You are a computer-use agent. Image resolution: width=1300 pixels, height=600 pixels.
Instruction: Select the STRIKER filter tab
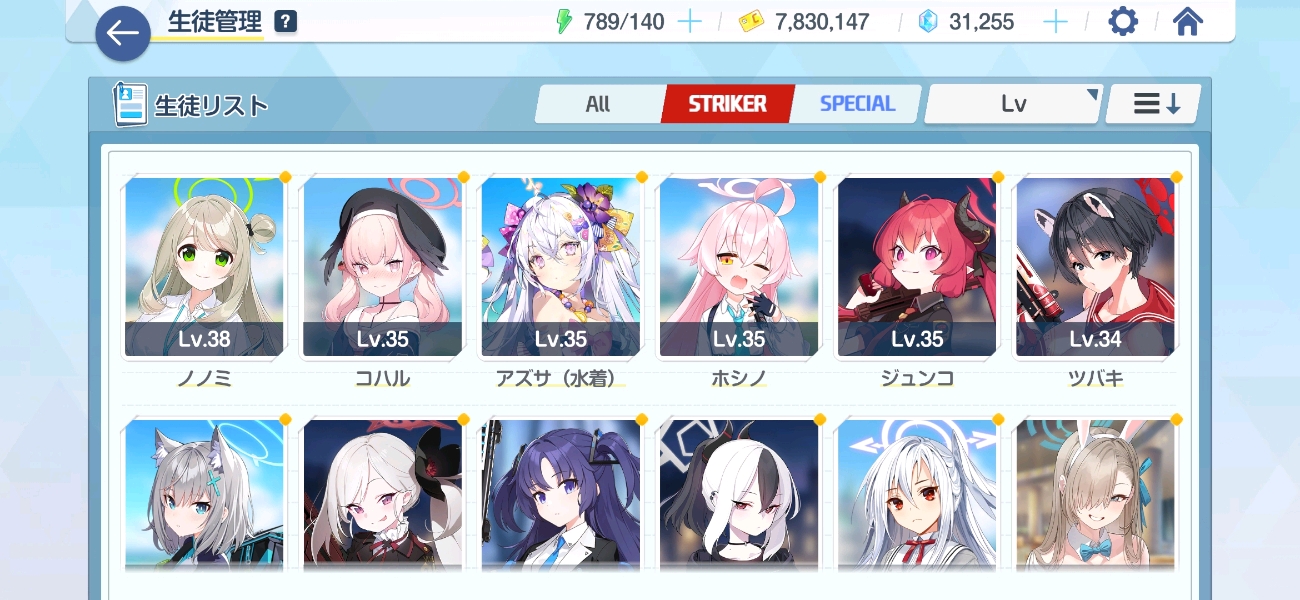pyautogui.click(x=727, y=103)
